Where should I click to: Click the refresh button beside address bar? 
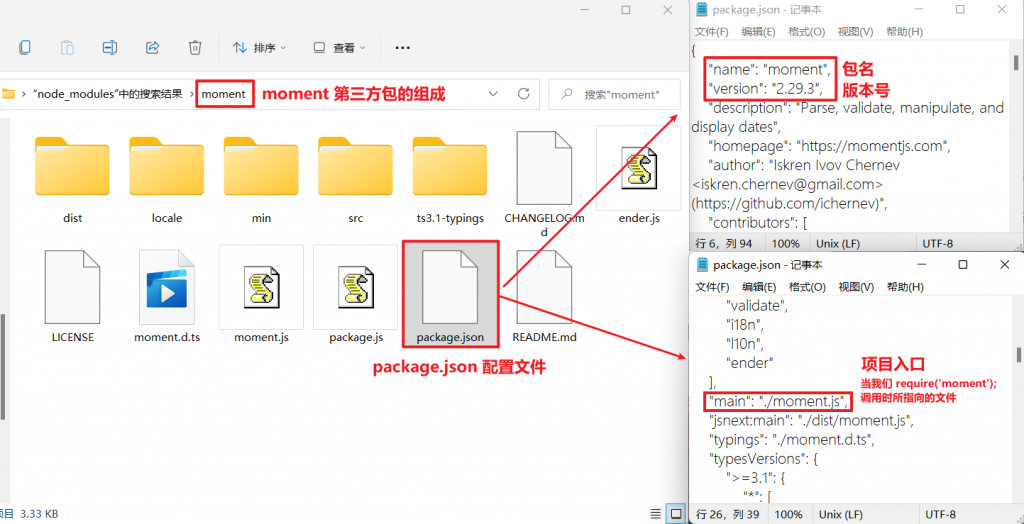pos(523,94)
